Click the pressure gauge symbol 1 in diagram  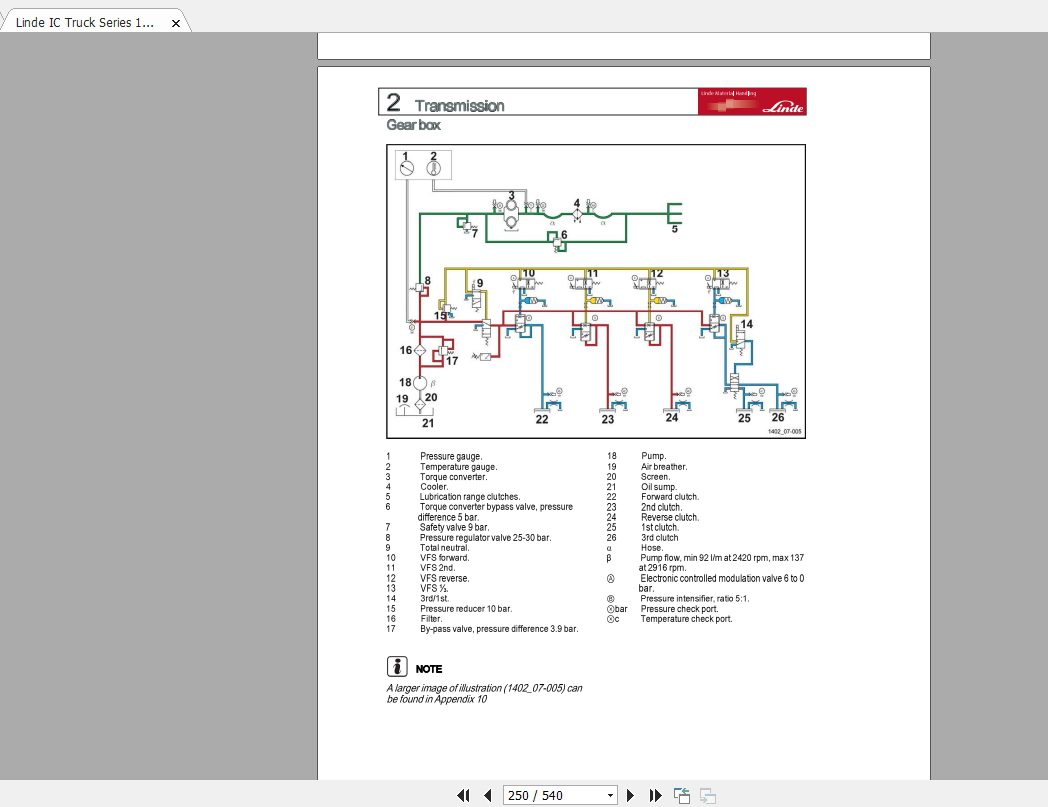[407, 168]
